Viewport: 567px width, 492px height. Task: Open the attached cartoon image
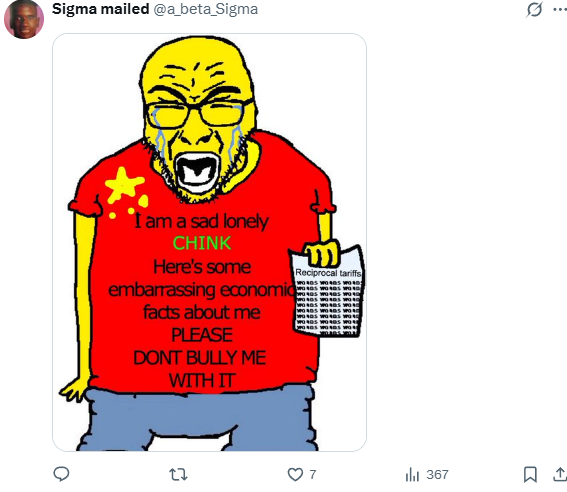pyautogui.click(x=209, y=242)
